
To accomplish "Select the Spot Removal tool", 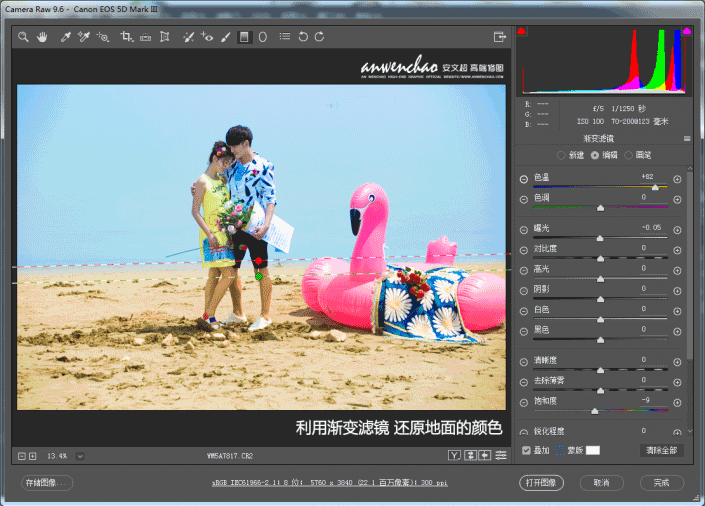I will (x=188, y=37).
